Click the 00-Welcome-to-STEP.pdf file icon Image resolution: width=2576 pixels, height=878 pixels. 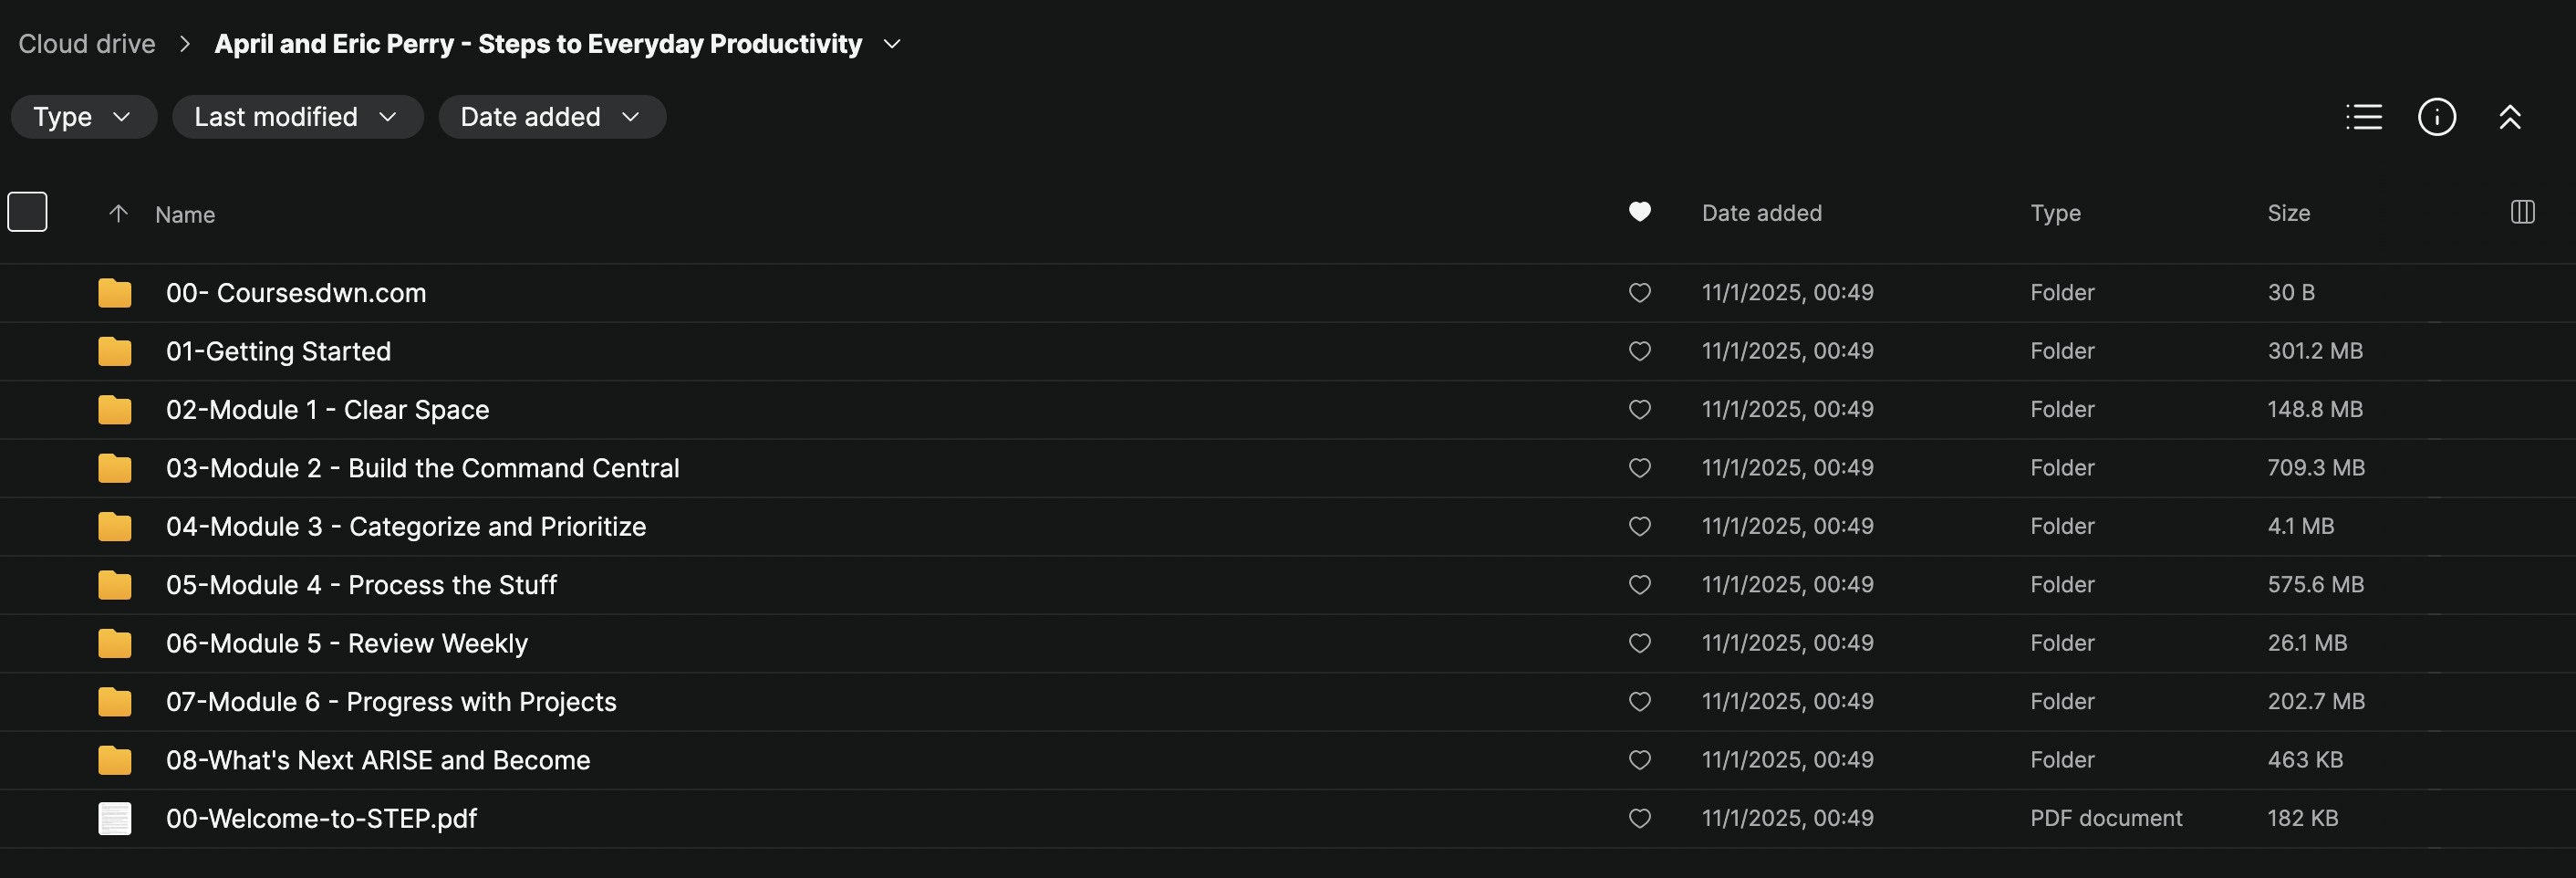pos(115,818)
